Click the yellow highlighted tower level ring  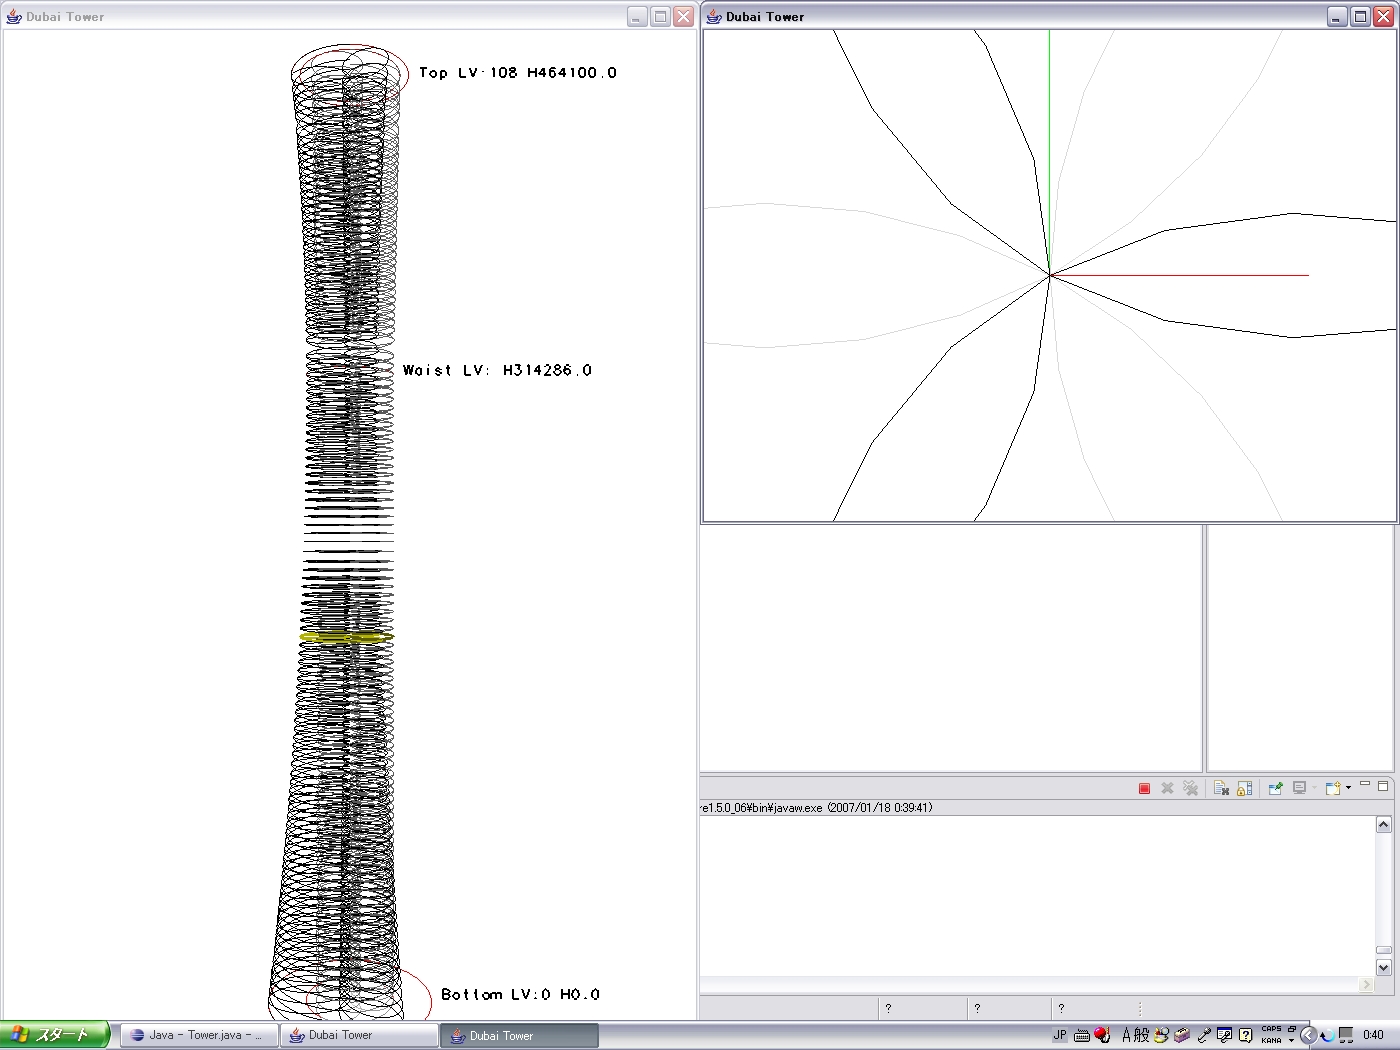346,637
